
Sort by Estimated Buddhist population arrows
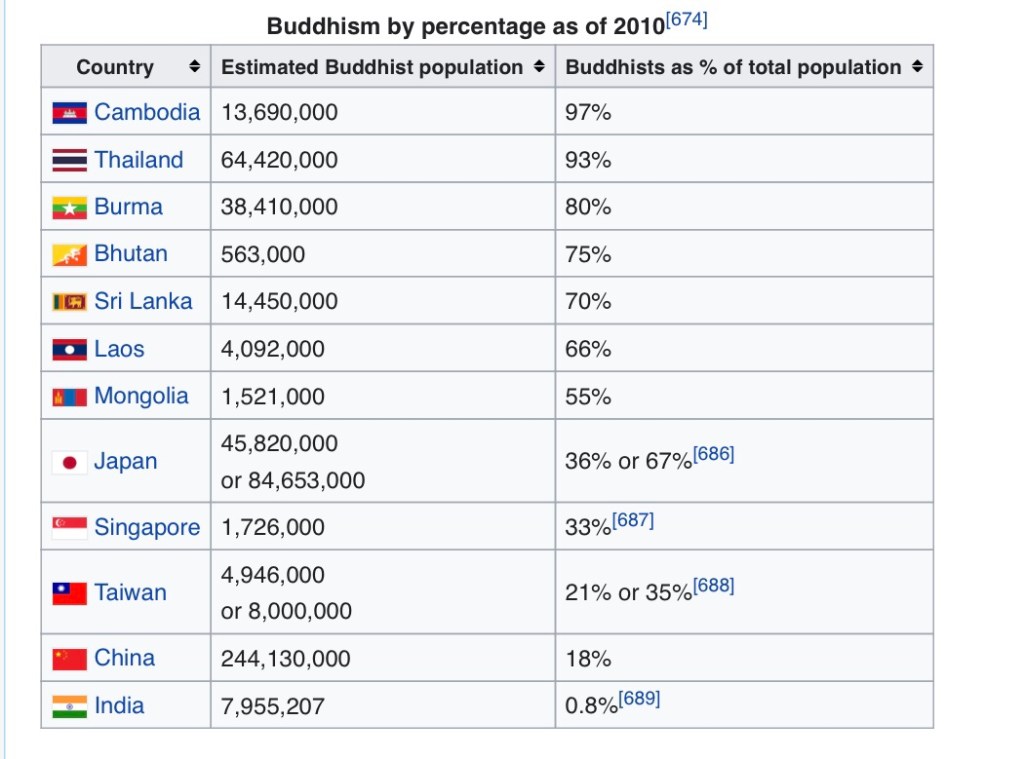click(x=539, y=67)
